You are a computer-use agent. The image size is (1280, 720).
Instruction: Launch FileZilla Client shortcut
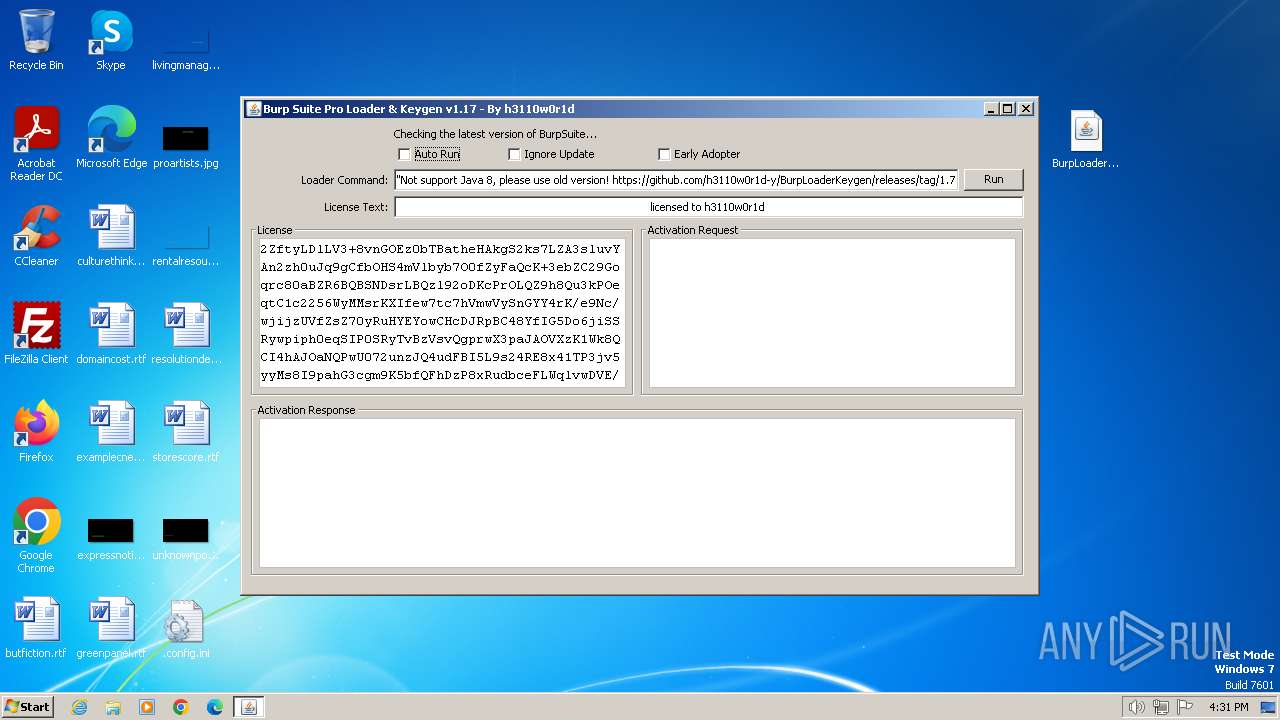pos(36,334)
